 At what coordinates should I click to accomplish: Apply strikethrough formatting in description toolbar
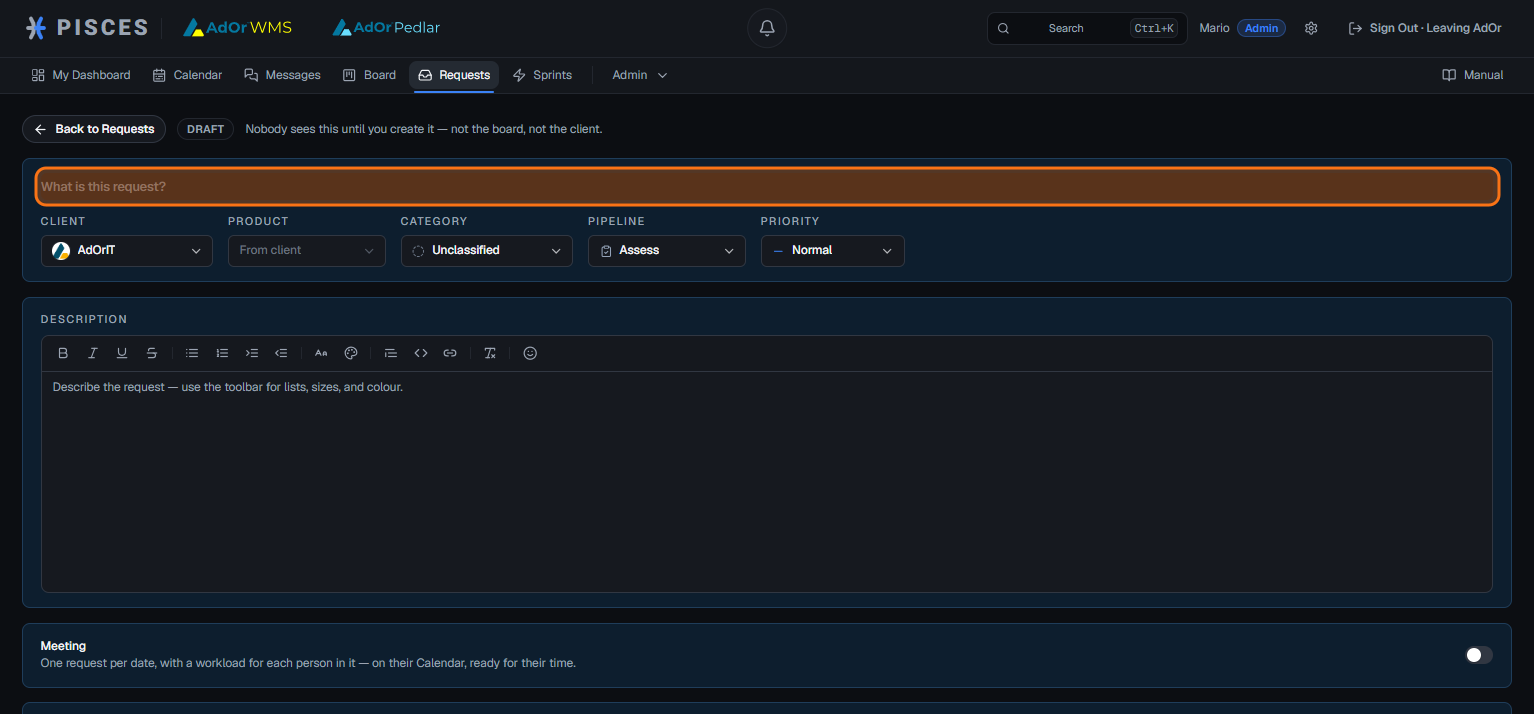point(152,353)
